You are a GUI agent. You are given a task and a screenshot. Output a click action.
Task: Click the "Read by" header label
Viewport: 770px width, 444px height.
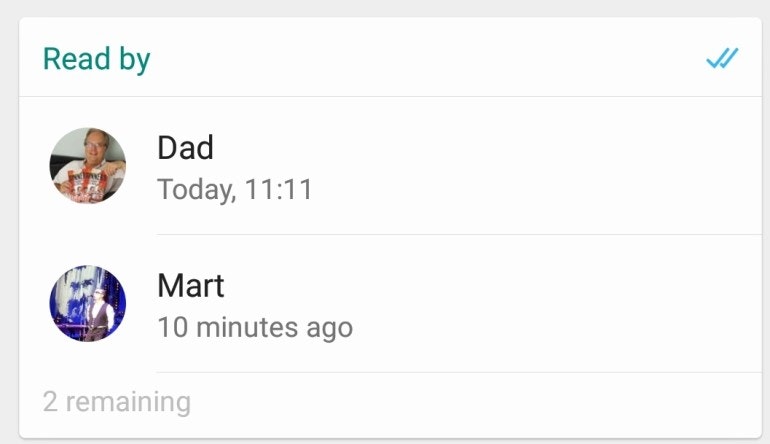[x=96, y=59]
